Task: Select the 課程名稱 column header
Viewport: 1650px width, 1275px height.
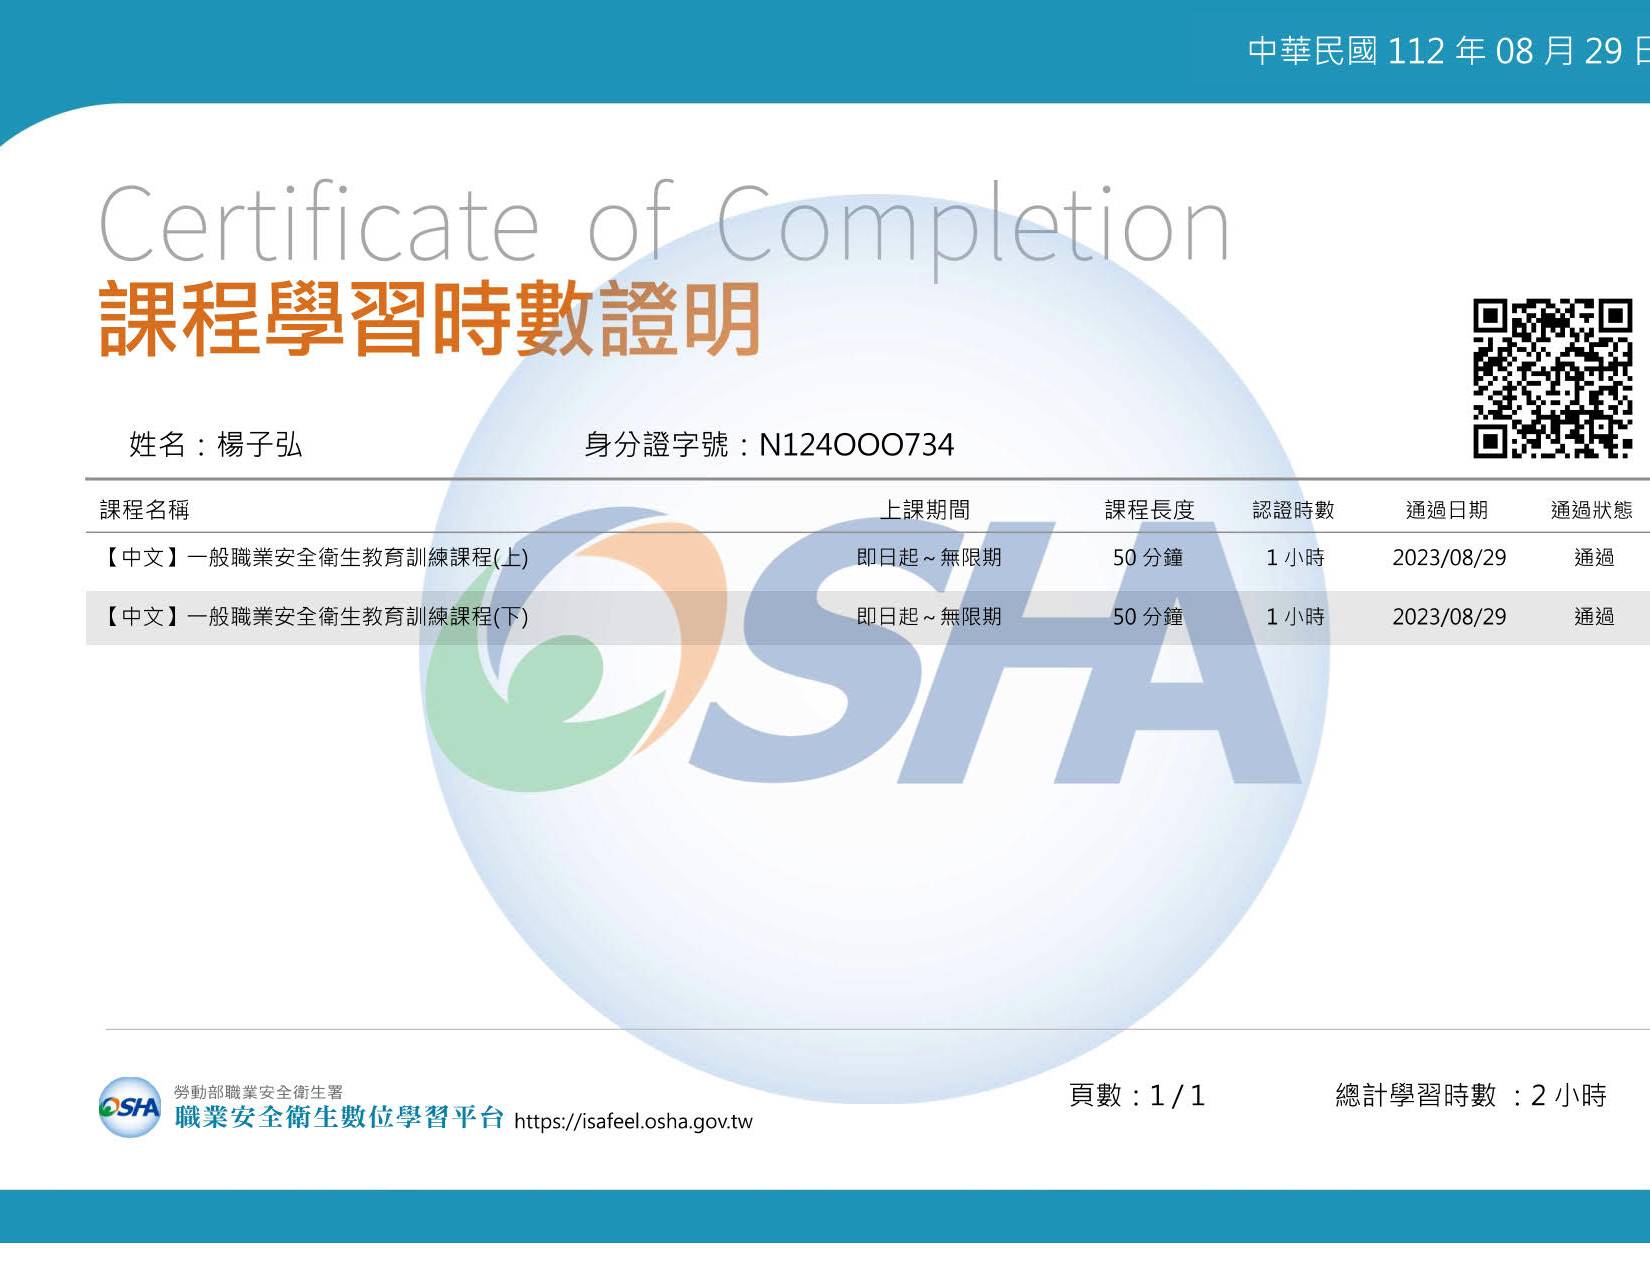Action: [x=145, y=510]
